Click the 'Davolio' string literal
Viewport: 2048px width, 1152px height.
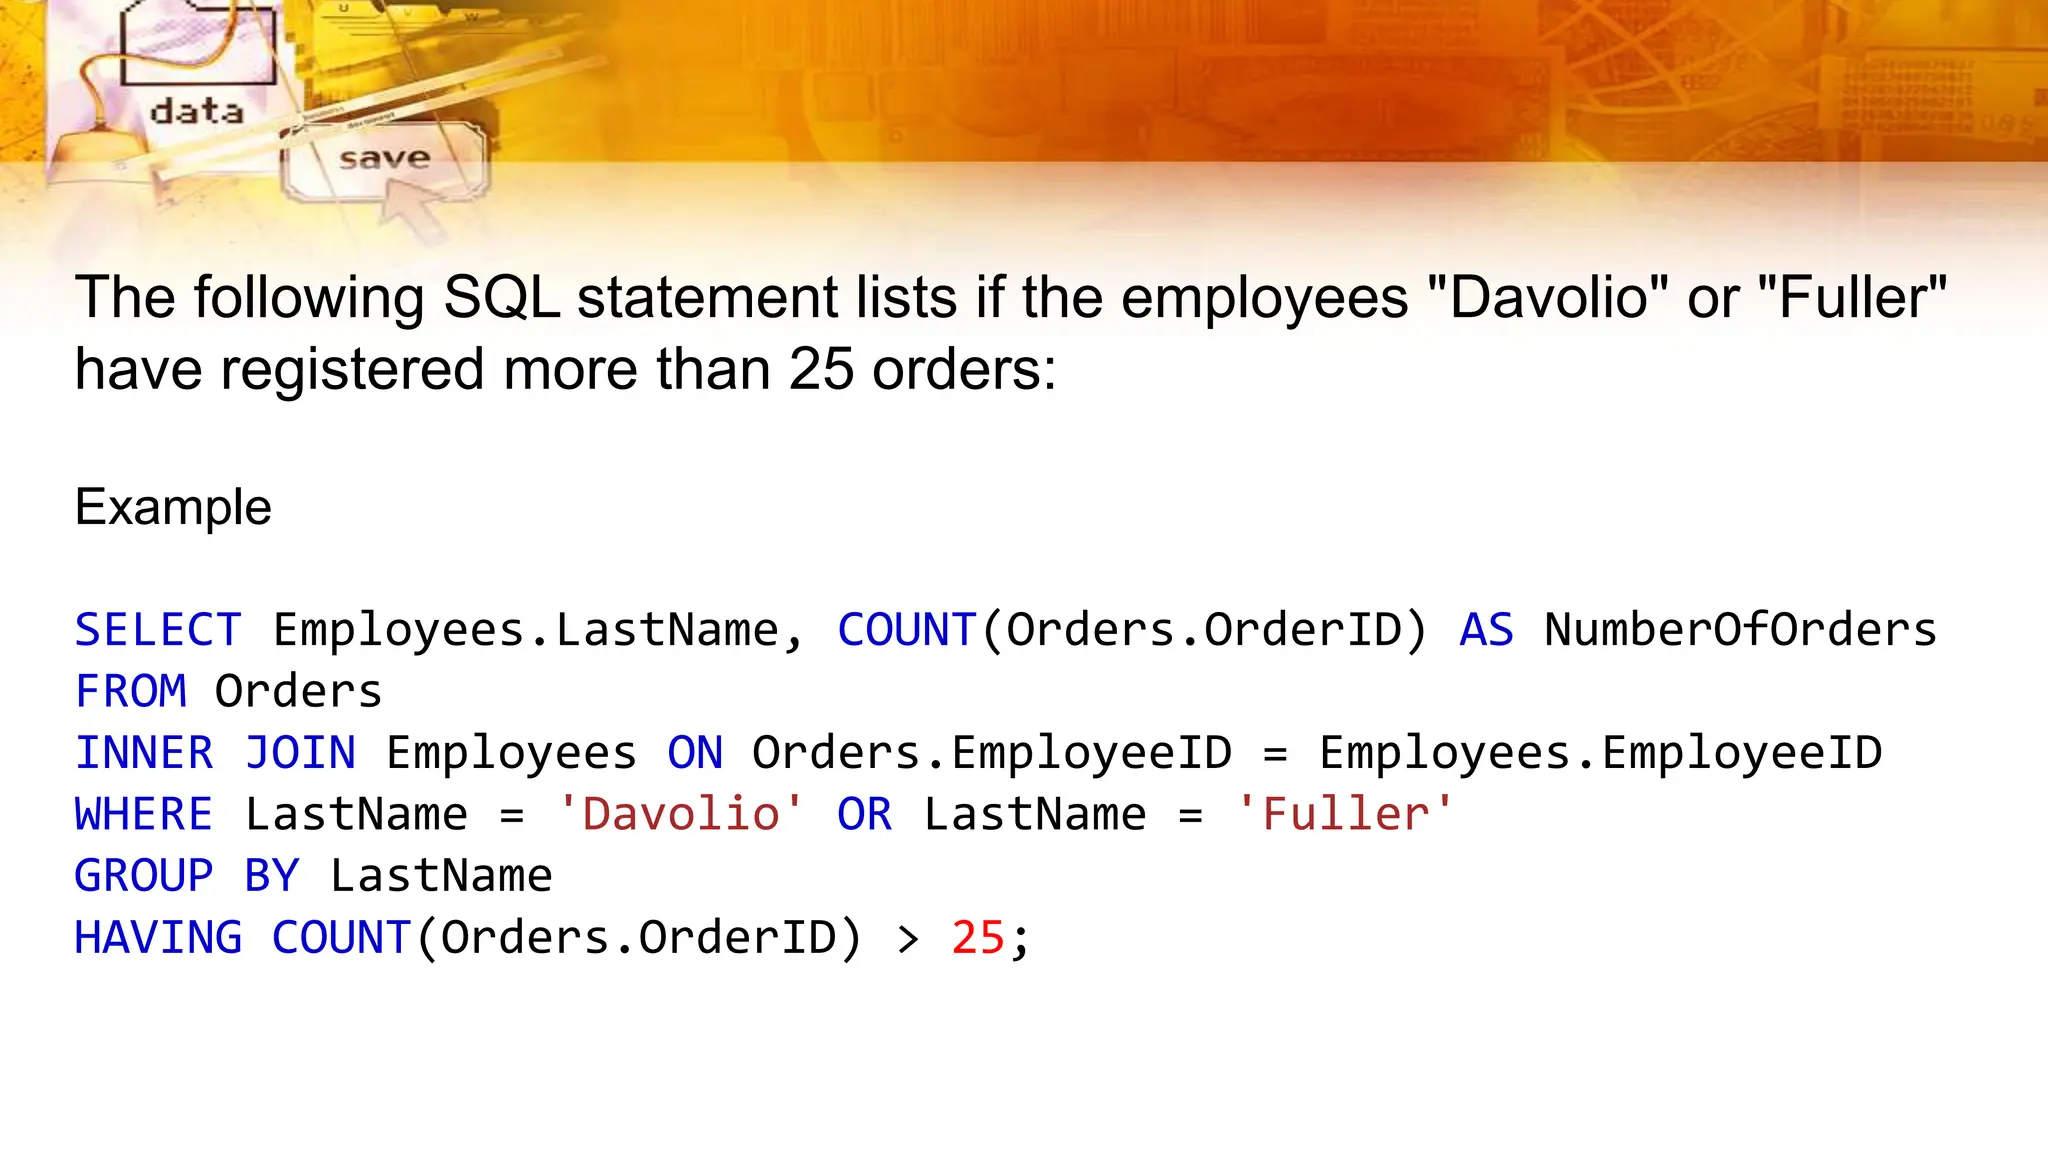(x=680, y=815)
